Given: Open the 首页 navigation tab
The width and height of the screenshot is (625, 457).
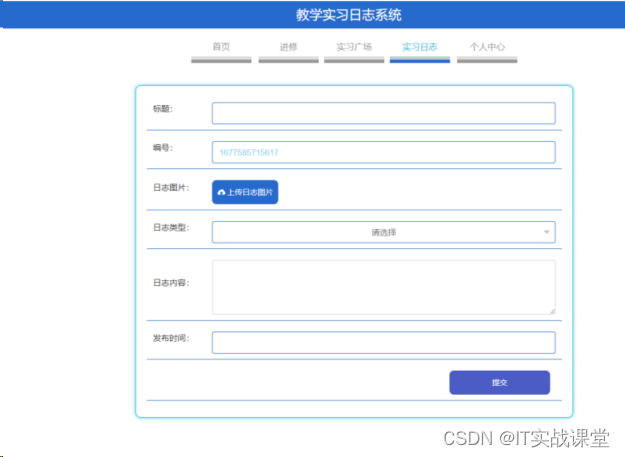Looking at the screenshot, I should click(x=221, y=47).
